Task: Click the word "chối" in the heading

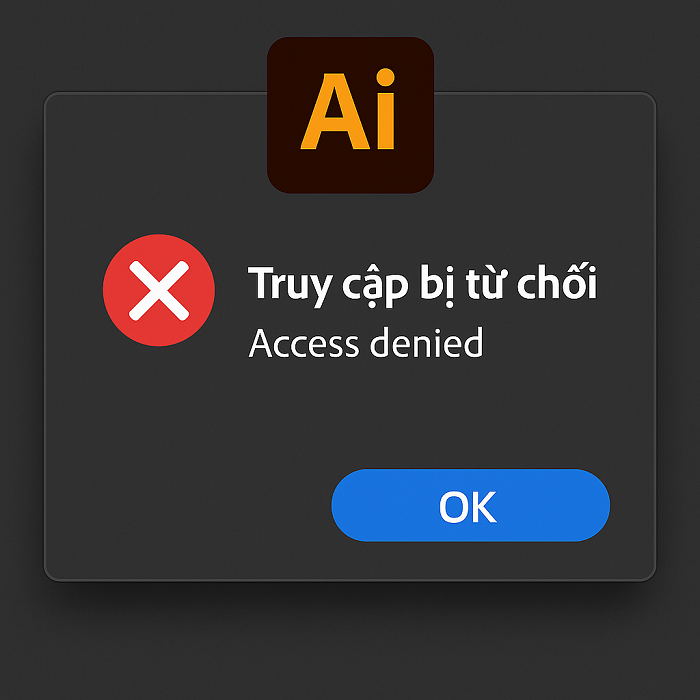Action: [557, 282]
